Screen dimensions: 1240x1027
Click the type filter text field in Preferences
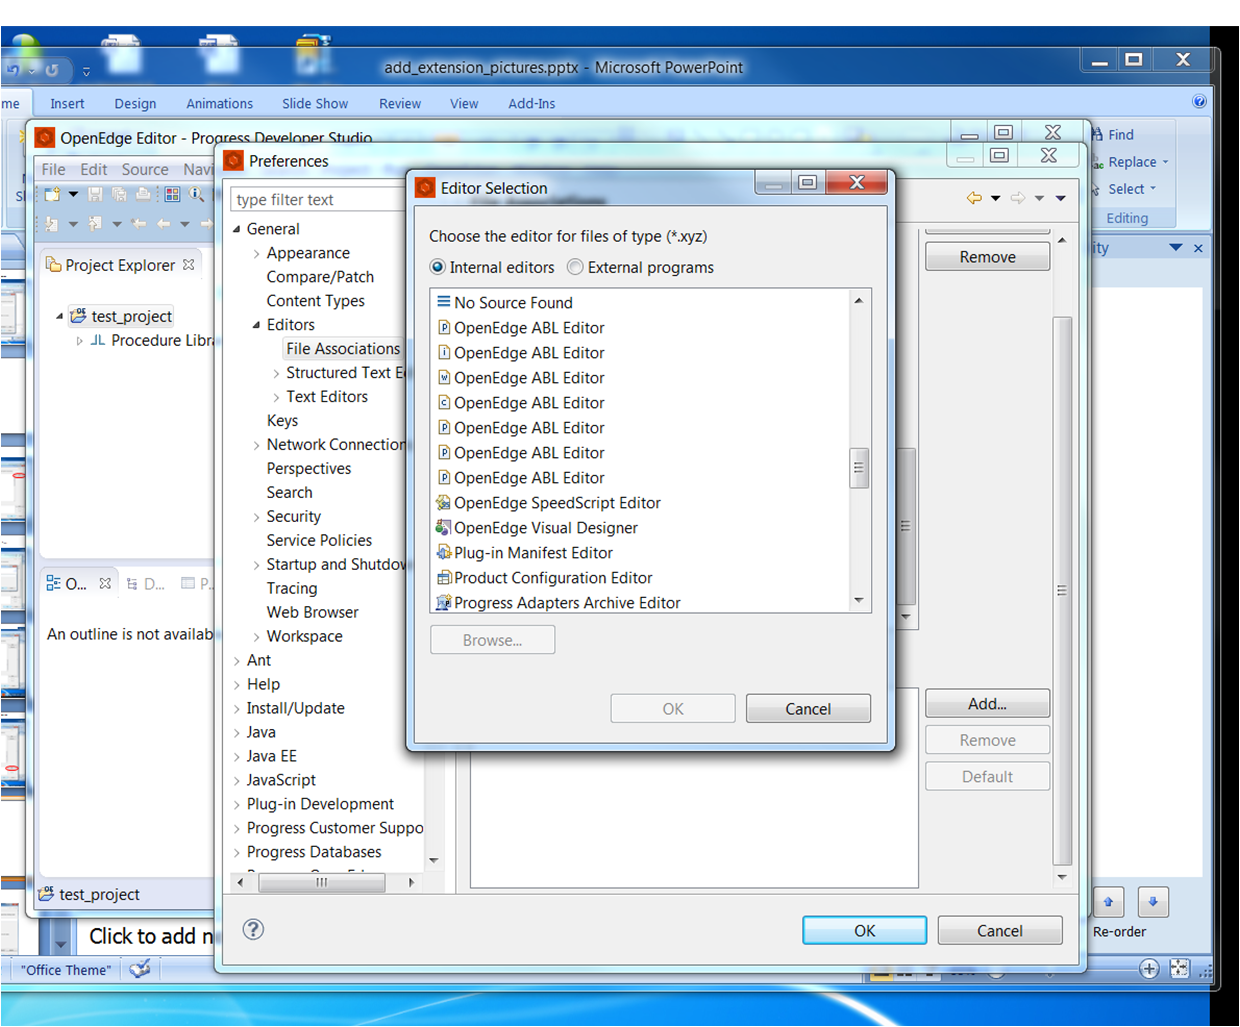pyautogui.click(x=310, y=199)
